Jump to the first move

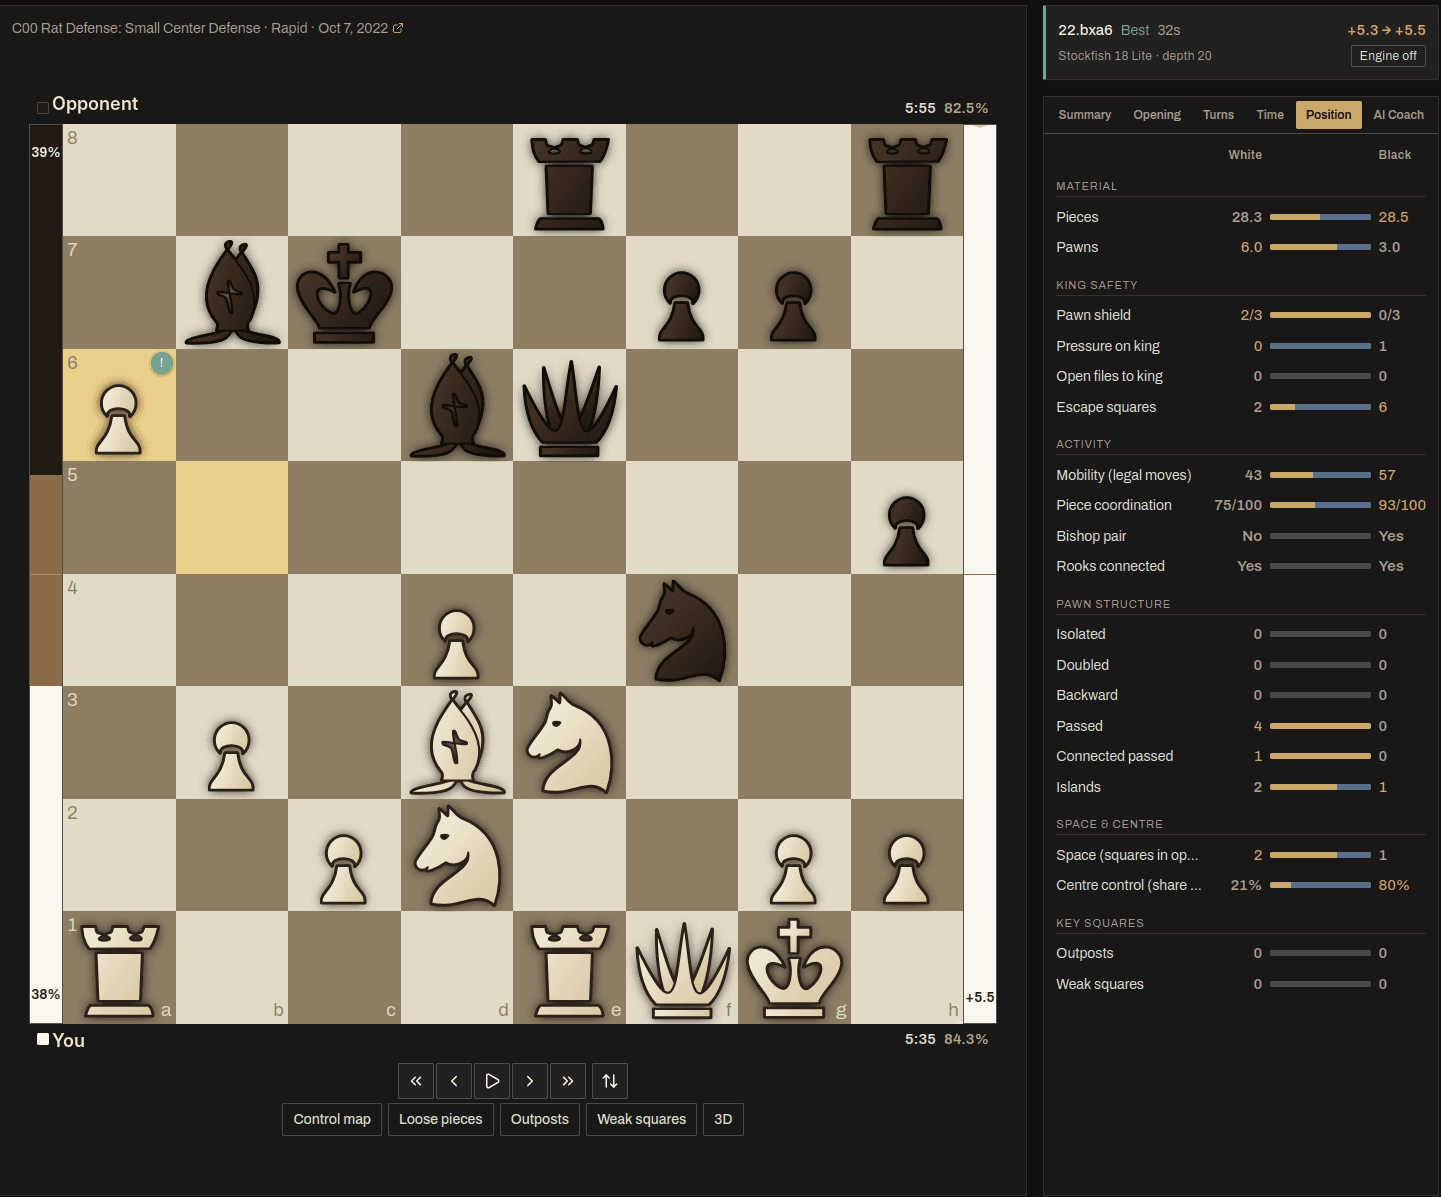click(416, 1081)
